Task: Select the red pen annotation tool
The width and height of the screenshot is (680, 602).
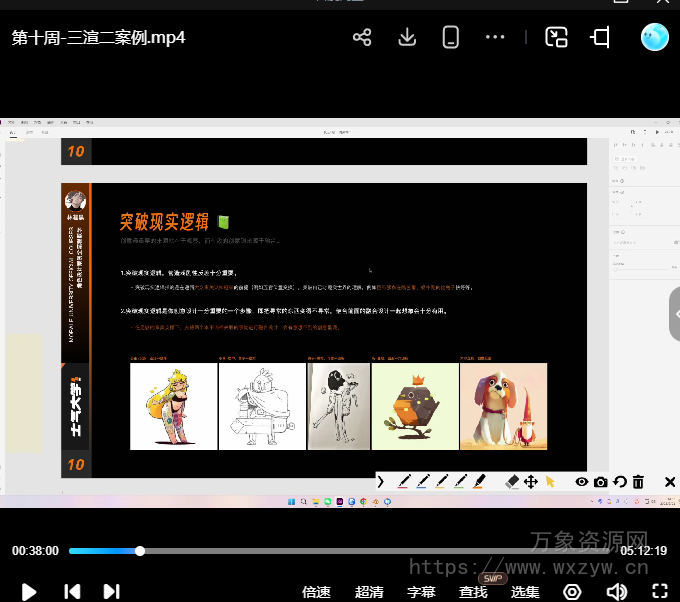Action: click(404, 482)
